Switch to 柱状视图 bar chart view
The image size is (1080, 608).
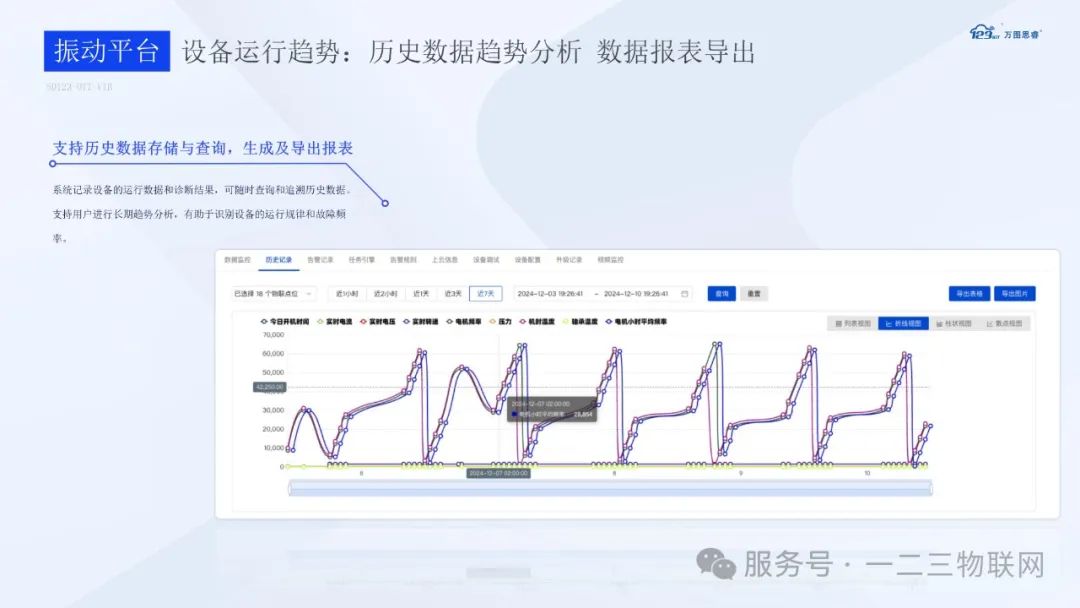tap(954, 323)
